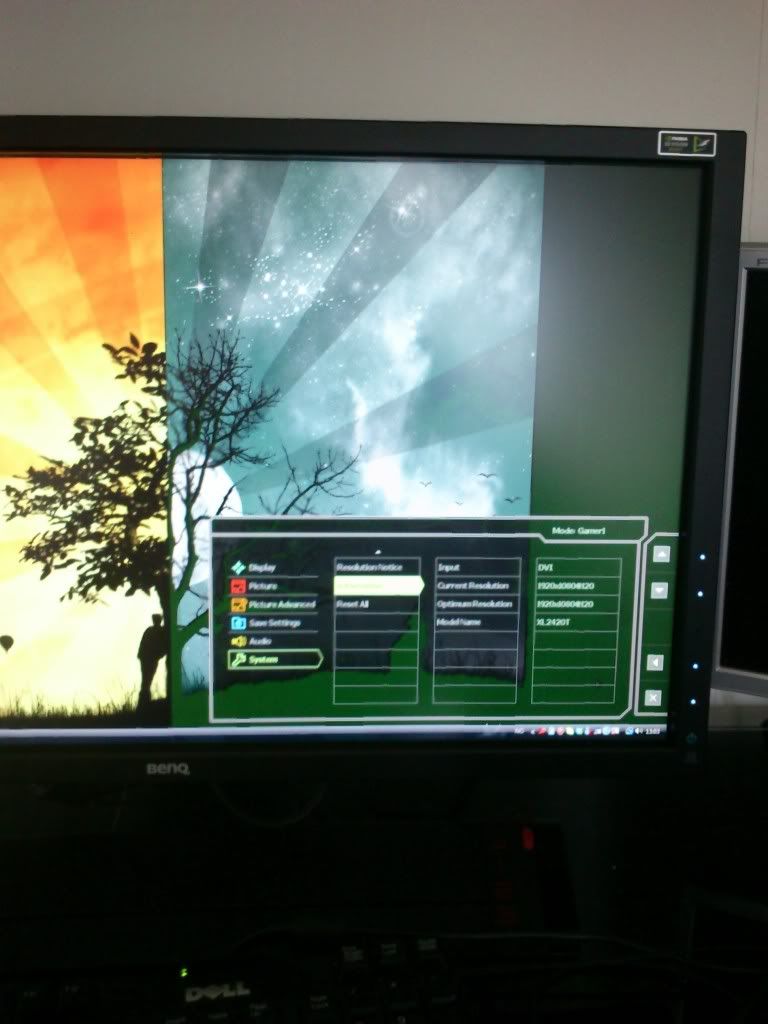
Task: Click the OSD up arrow button
Action: 662,554
